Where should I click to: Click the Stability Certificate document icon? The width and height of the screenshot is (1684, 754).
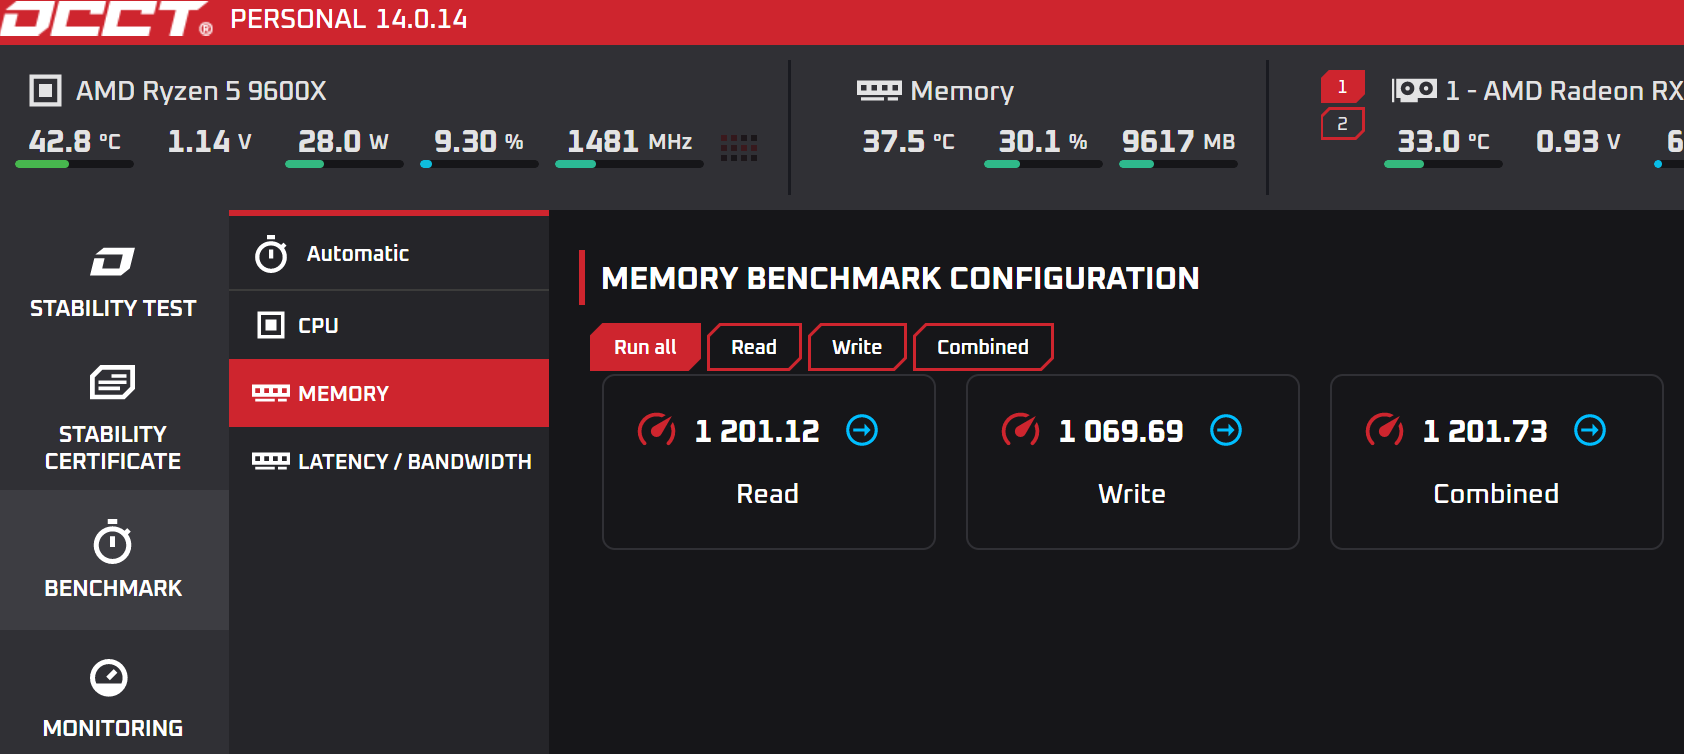(112, 382)
